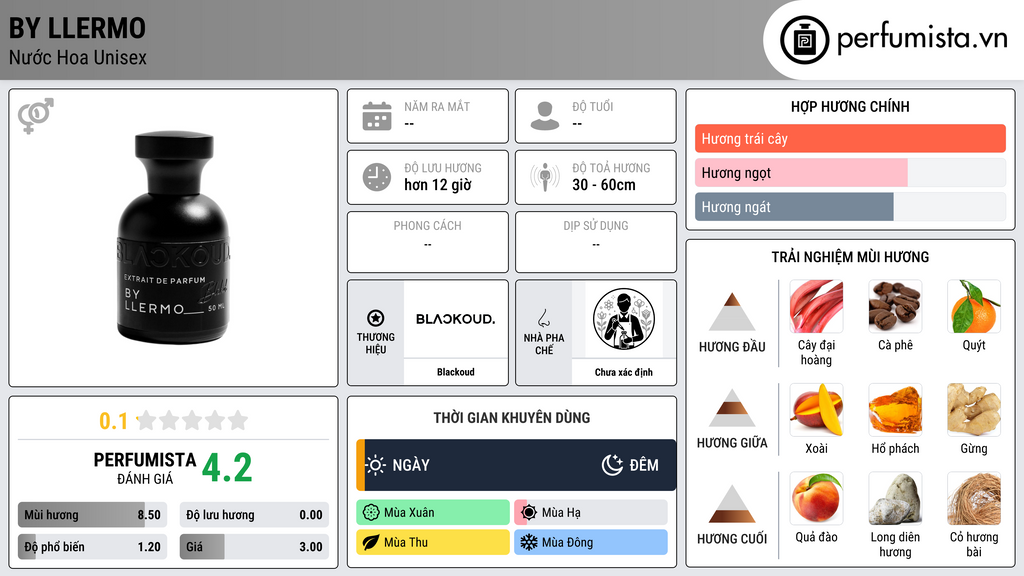Click the person icon beside Độ tuổi
Viewport: 1024px width, 576px height.
pyautogui.click(x=545, y=116)
